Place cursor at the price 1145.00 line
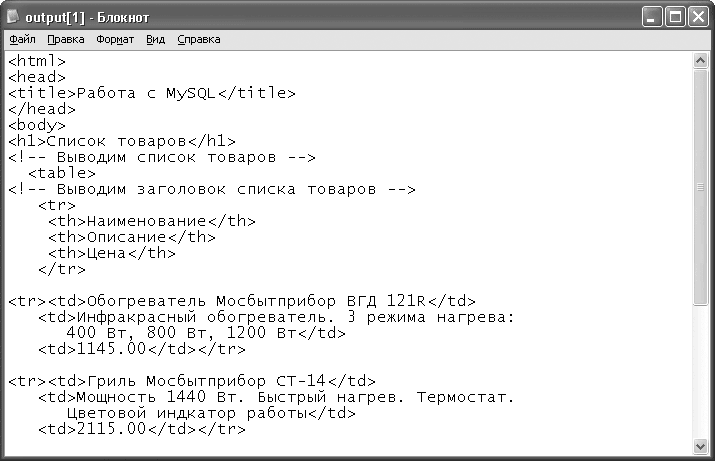 point(142,349)
